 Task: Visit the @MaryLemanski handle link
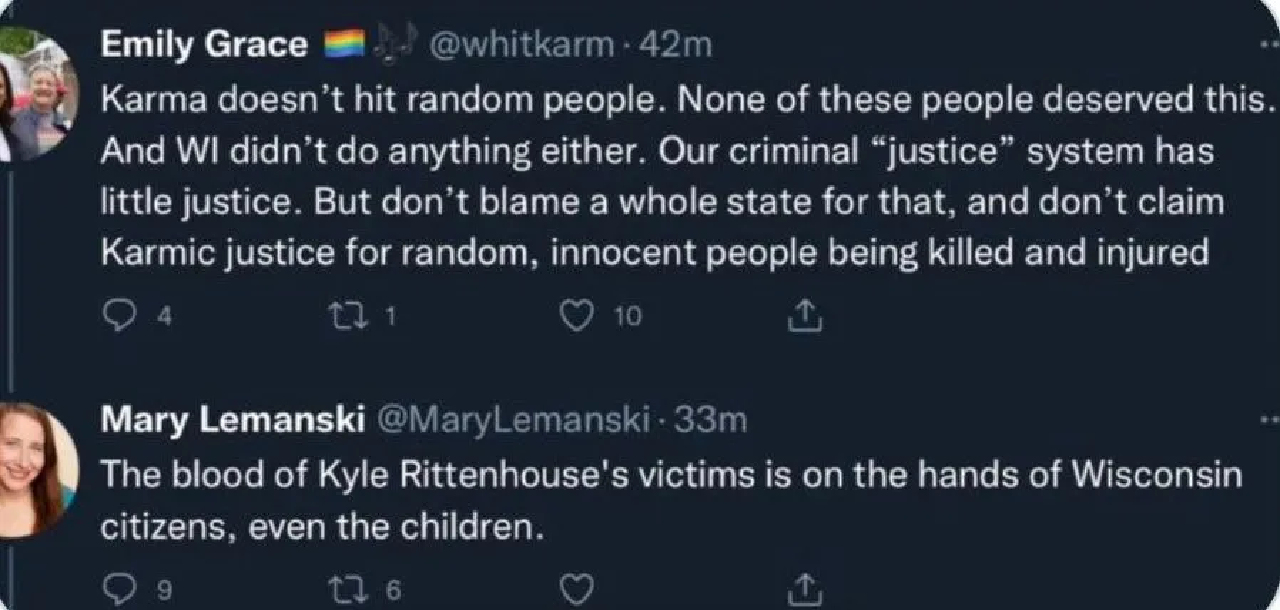coord(514,421)
